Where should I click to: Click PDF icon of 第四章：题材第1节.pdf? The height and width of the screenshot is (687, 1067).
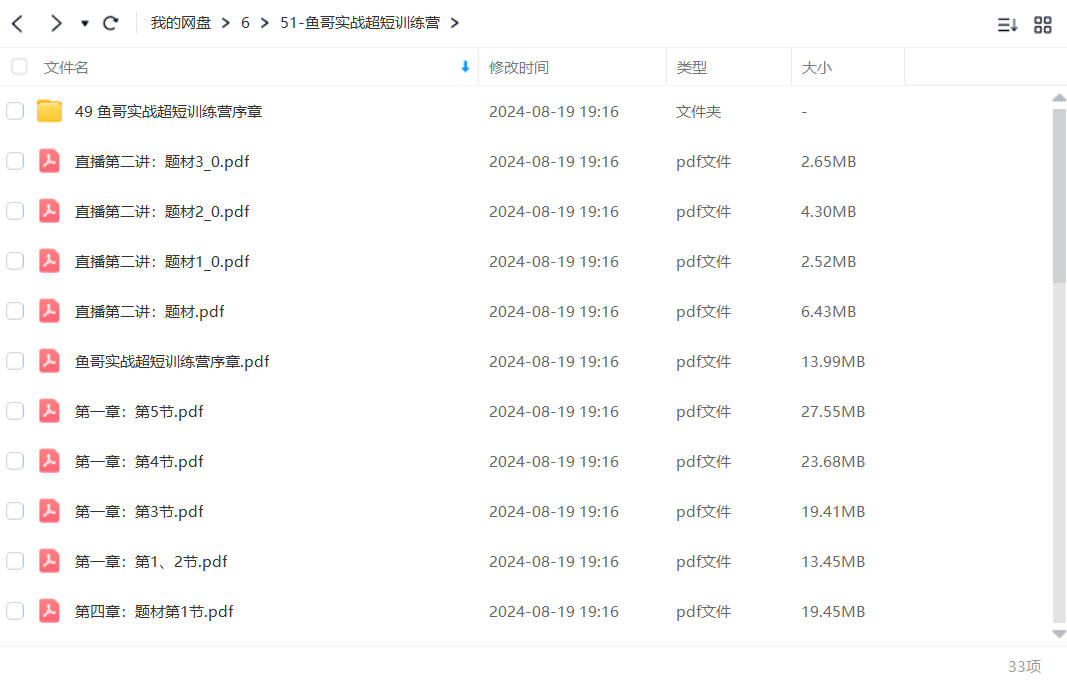(x=49, y=611)
